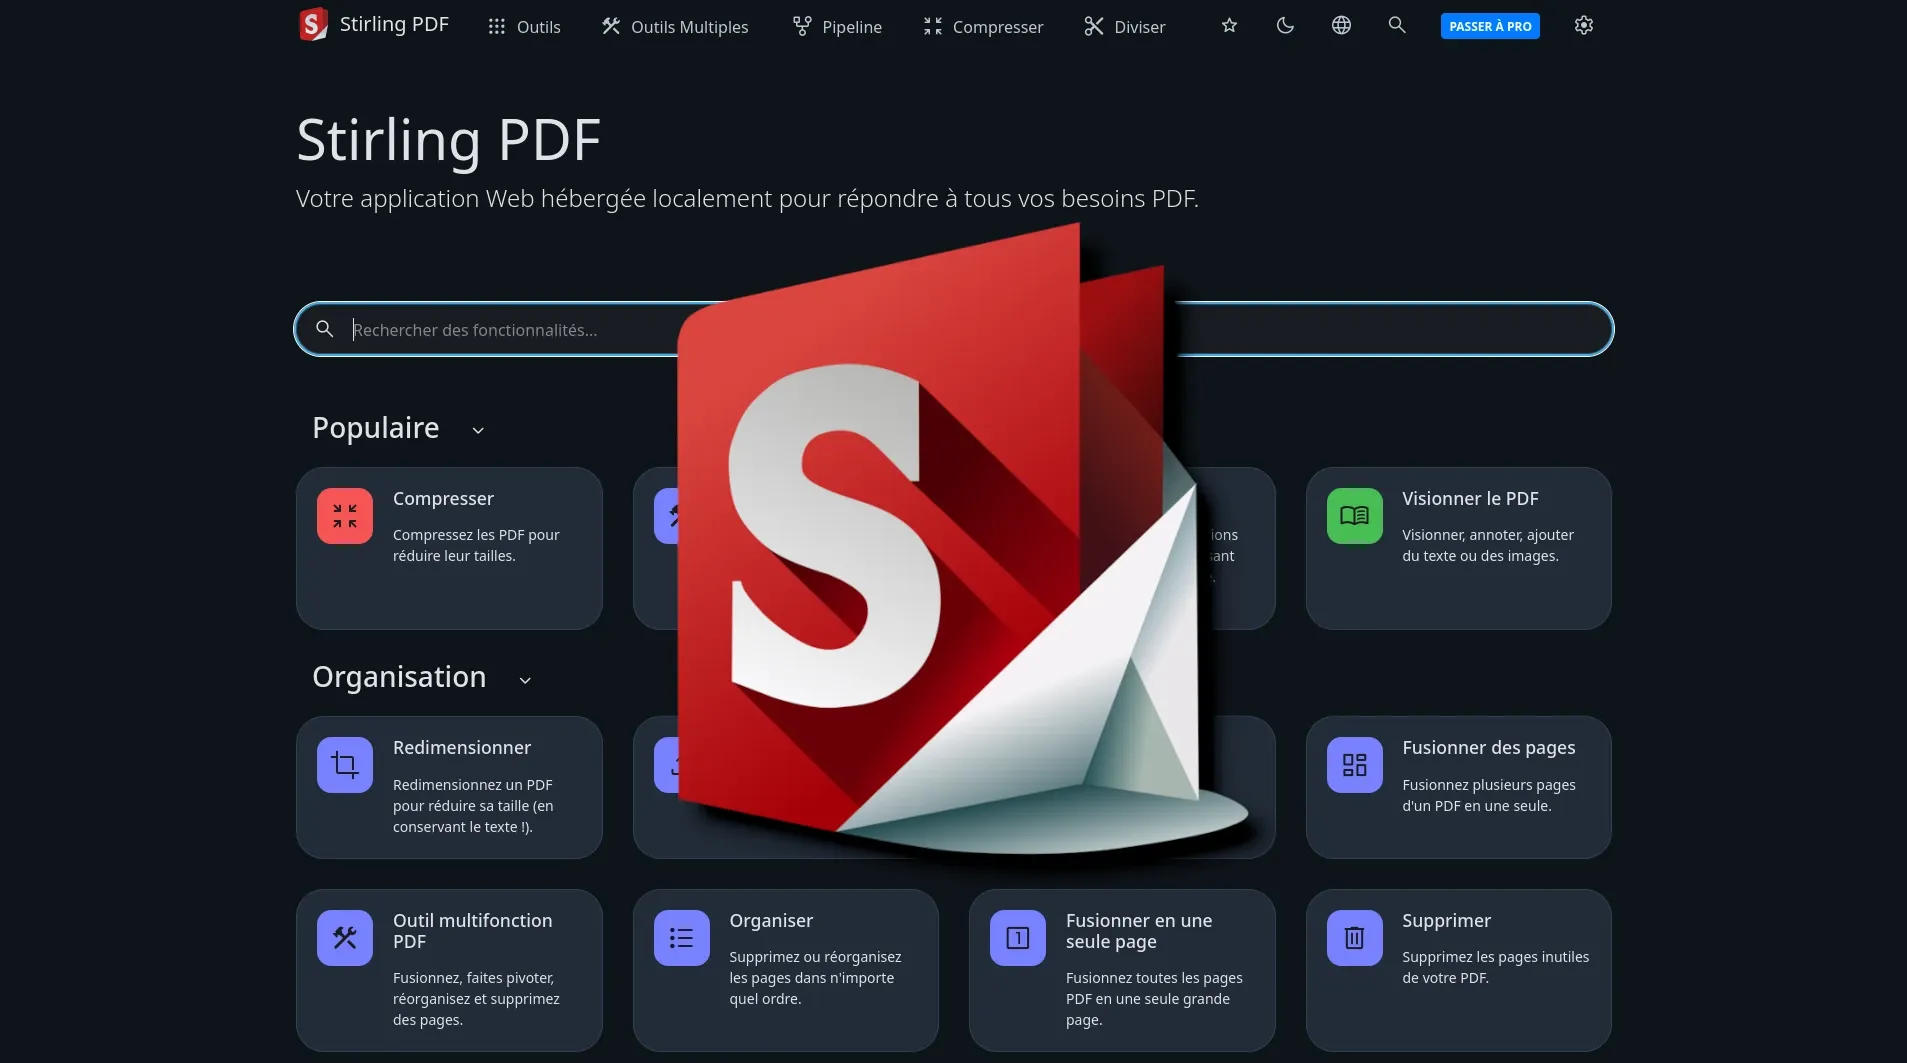Image resolution: width=1907 pixels, height=1063 pixels.
Task: Select the Compresser tool icon with inward arrows
Action: point(344,515)
